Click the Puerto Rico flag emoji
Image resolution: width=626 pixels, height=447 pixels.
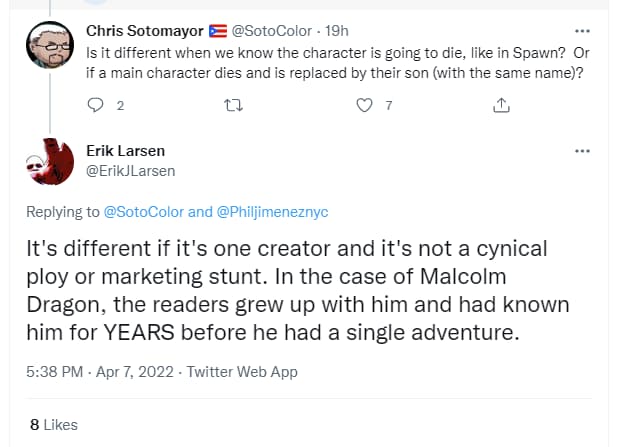click(x=218, y=31)
